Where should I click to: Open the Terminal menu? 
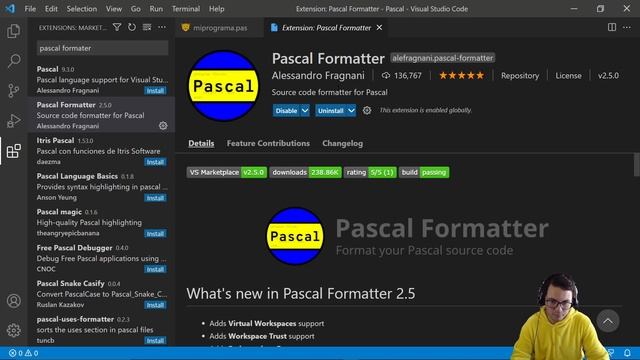186,9
